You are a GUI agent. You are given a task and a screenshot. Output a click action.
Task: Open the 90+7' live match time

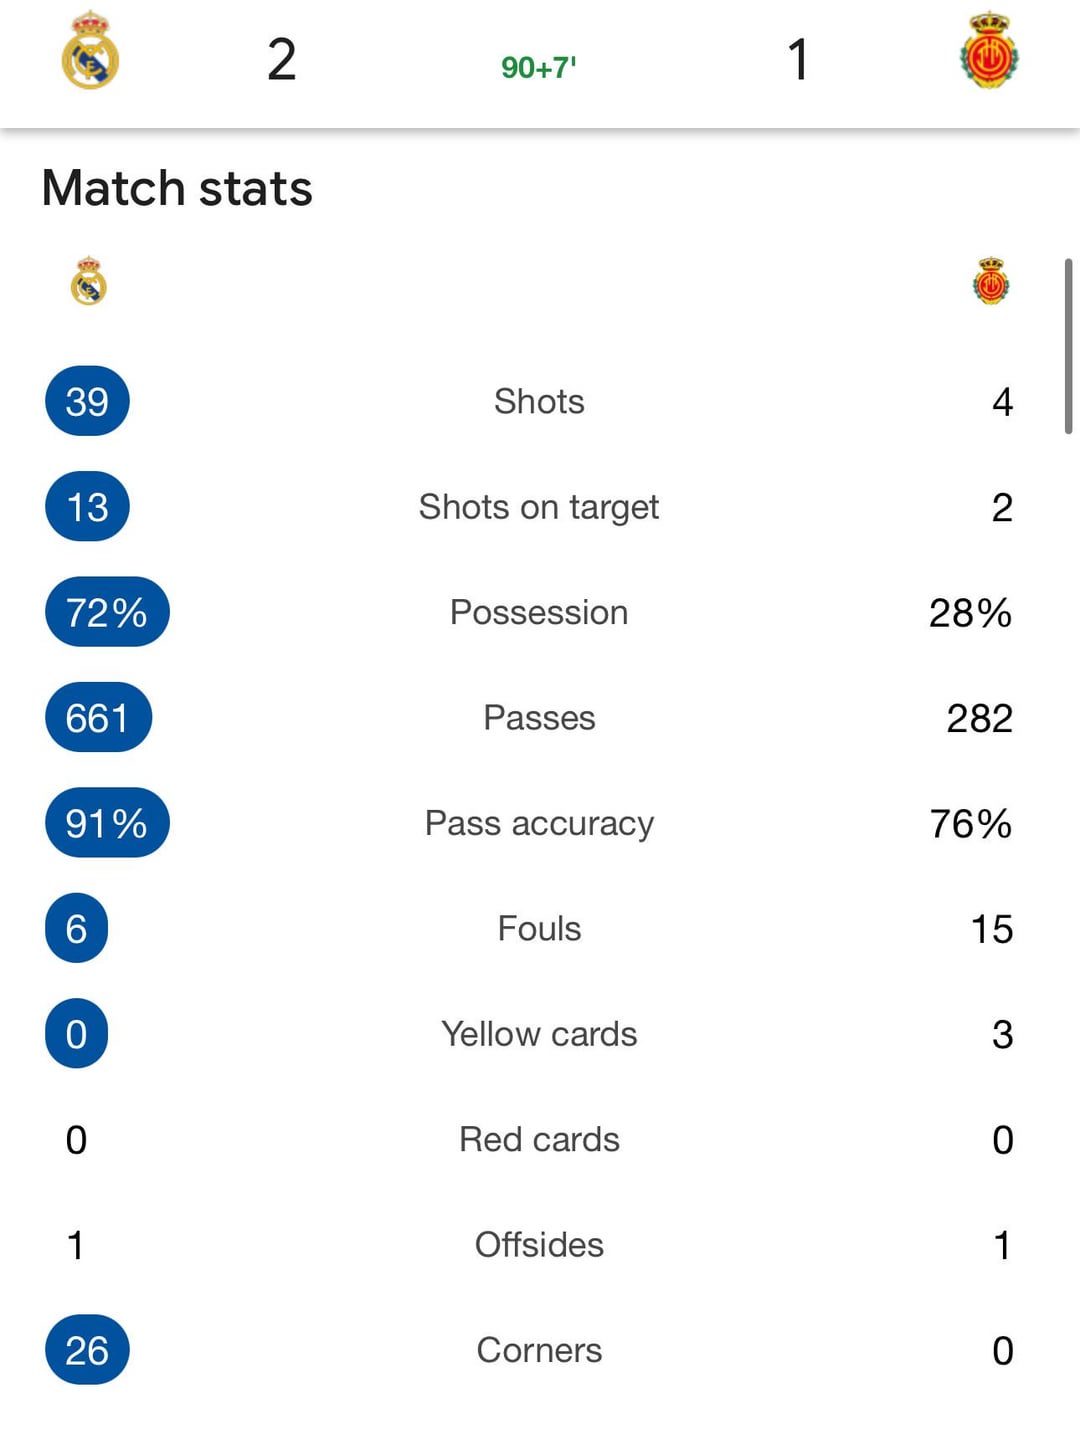540,70
